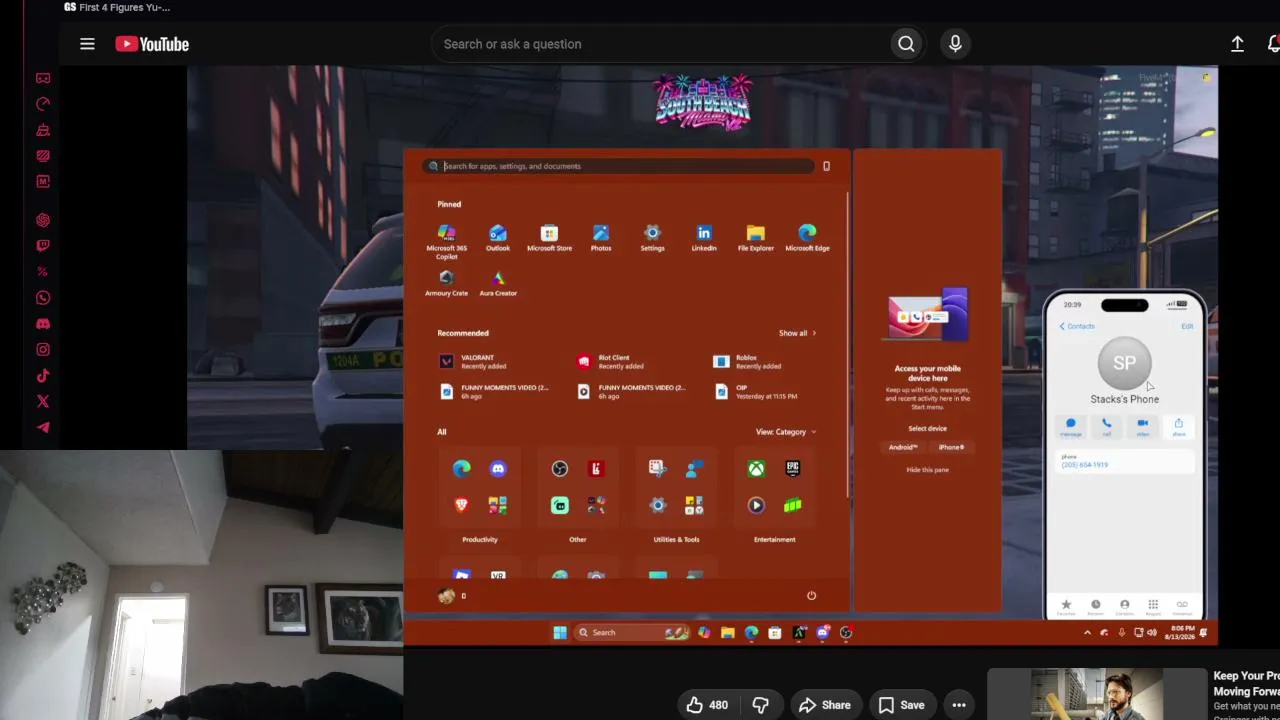1280x720 pixels.
Task: Open pinned Microsoft Edge app
Action: click(x=807, y=238)
